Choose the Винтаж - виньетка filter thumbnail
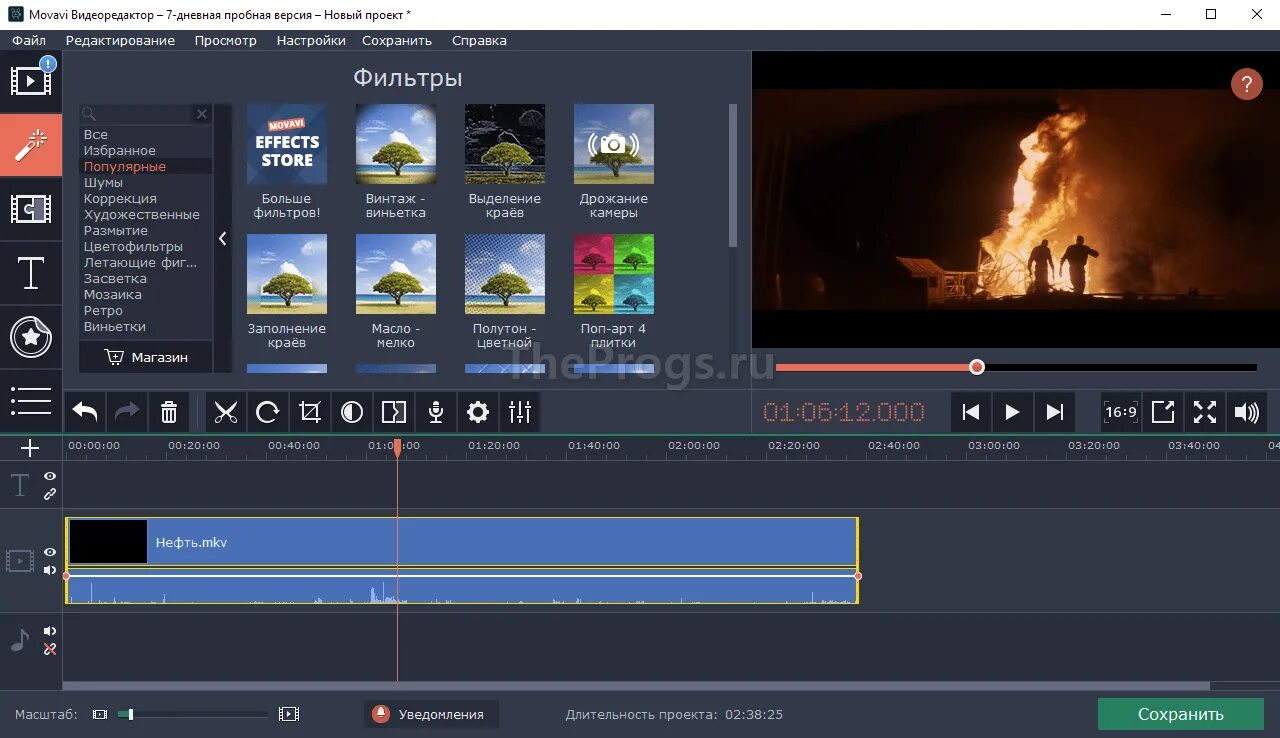 (395, 144)
